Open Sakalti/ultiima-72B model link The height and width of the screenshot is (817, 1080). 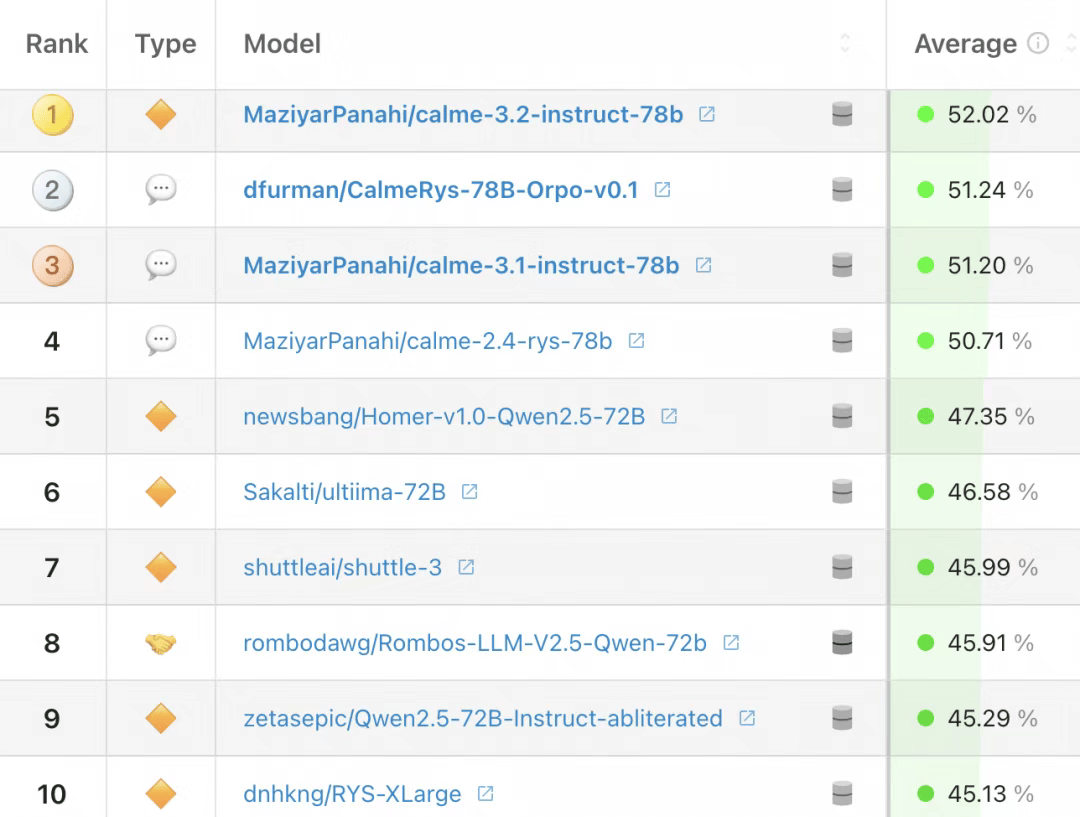pos(344,492)
